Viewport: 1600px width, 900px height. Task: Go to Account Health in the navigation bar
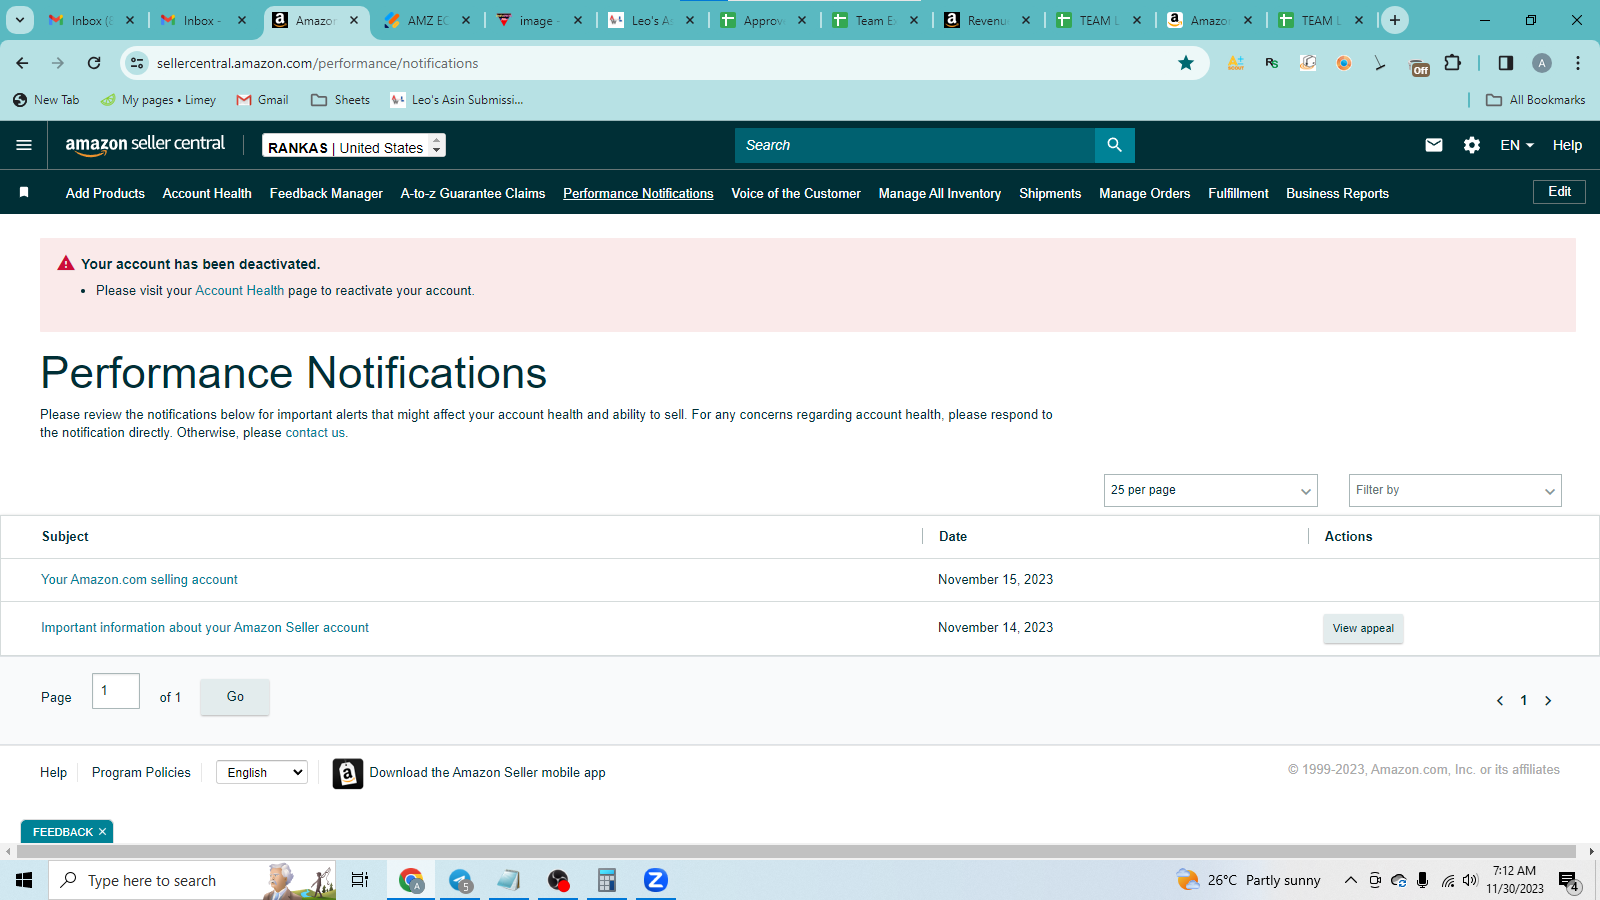[x=207, y=193]
